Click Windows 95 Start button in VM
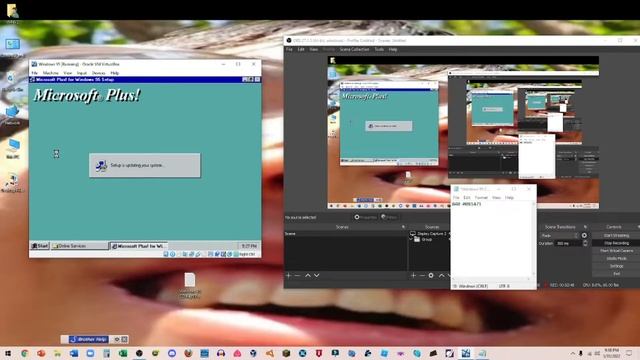Image resolution: width=640 pixels, height=360 pixels. [x=40, y=246]
